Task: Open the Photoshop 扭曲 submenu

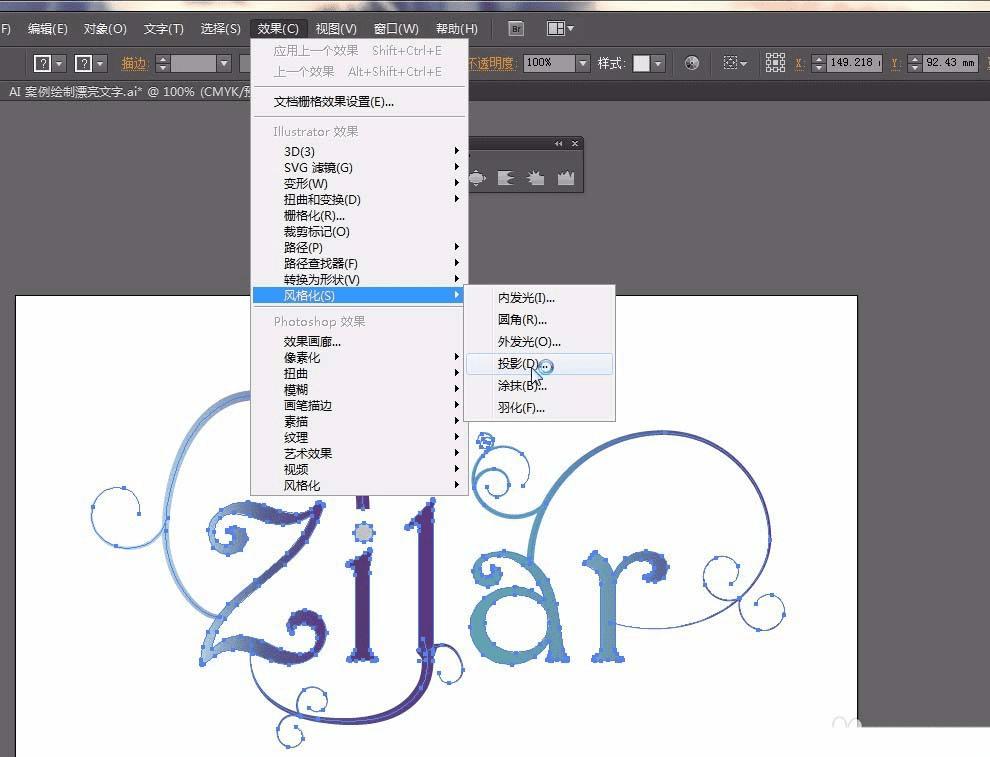Action: (359, 374)
